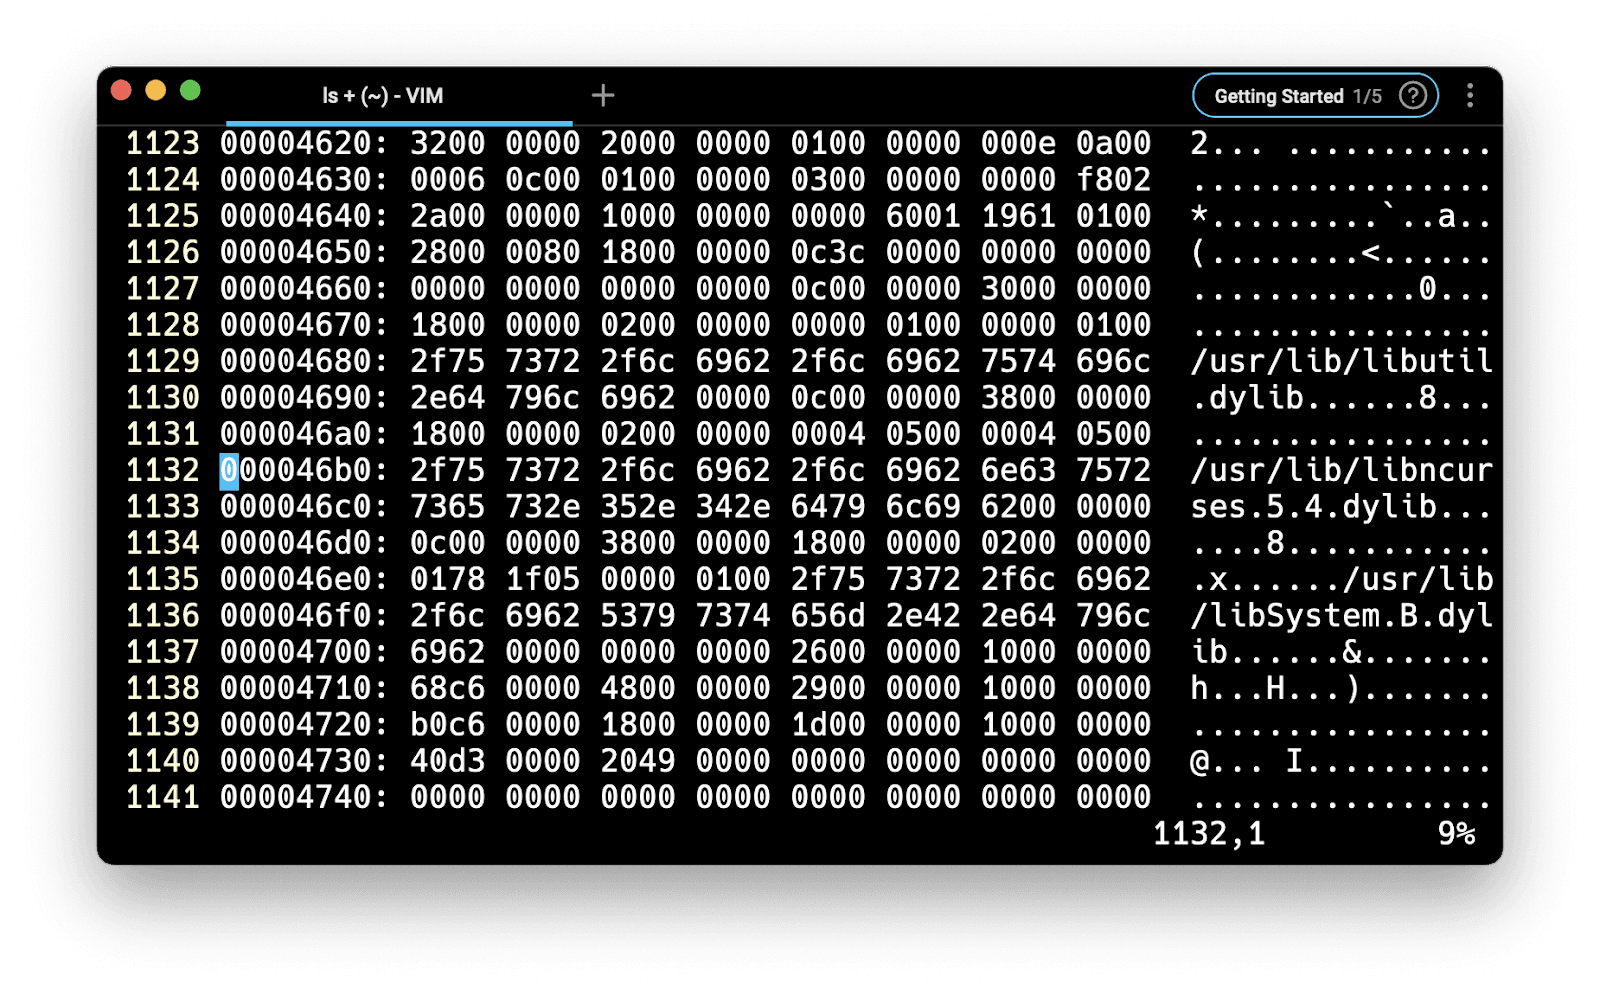
Task: Click hex value b0c6 on line 1139
Action: click(447, 725)
